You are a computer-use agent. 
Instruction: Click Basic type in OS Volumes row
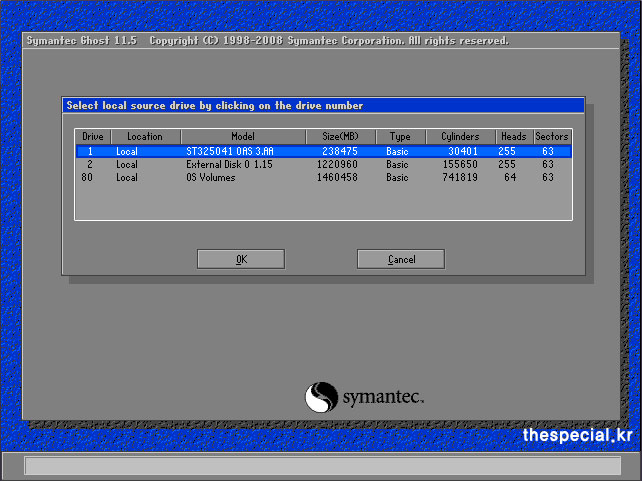397,177
